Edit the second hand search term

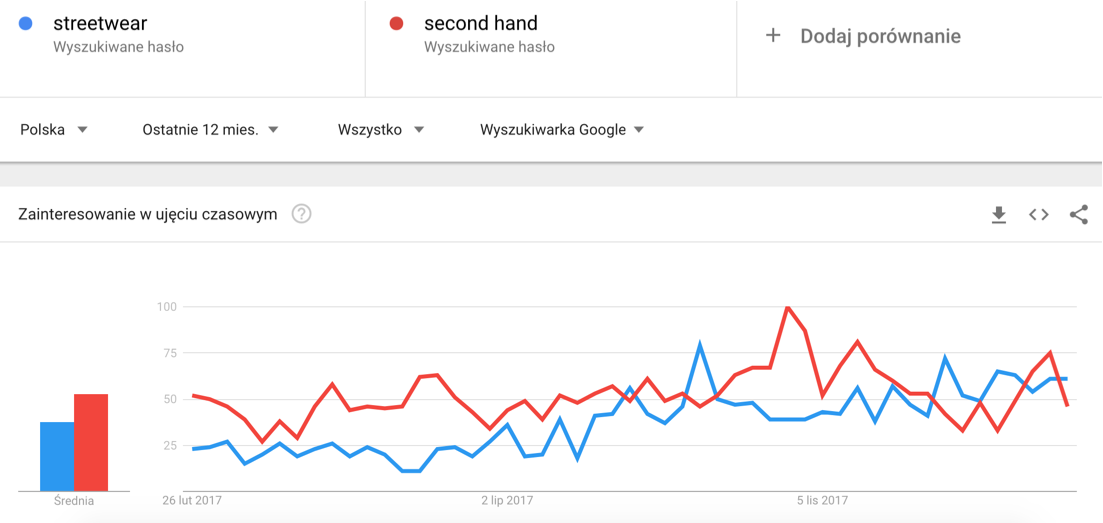pyautogui.click(x=480, y=23)
